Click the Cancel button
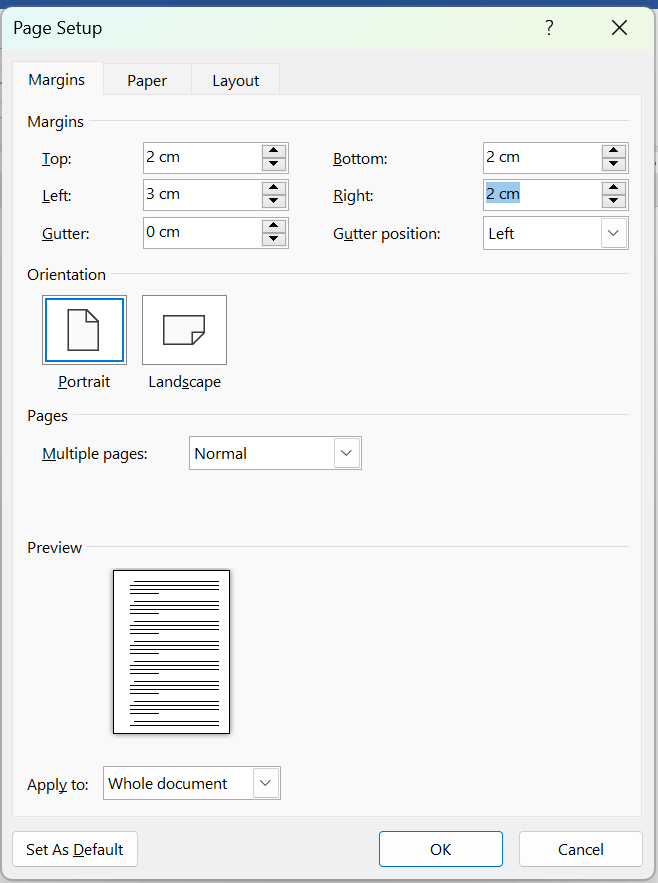The height and width of the screenshot is (883, 658). click(x=581, y=849)
